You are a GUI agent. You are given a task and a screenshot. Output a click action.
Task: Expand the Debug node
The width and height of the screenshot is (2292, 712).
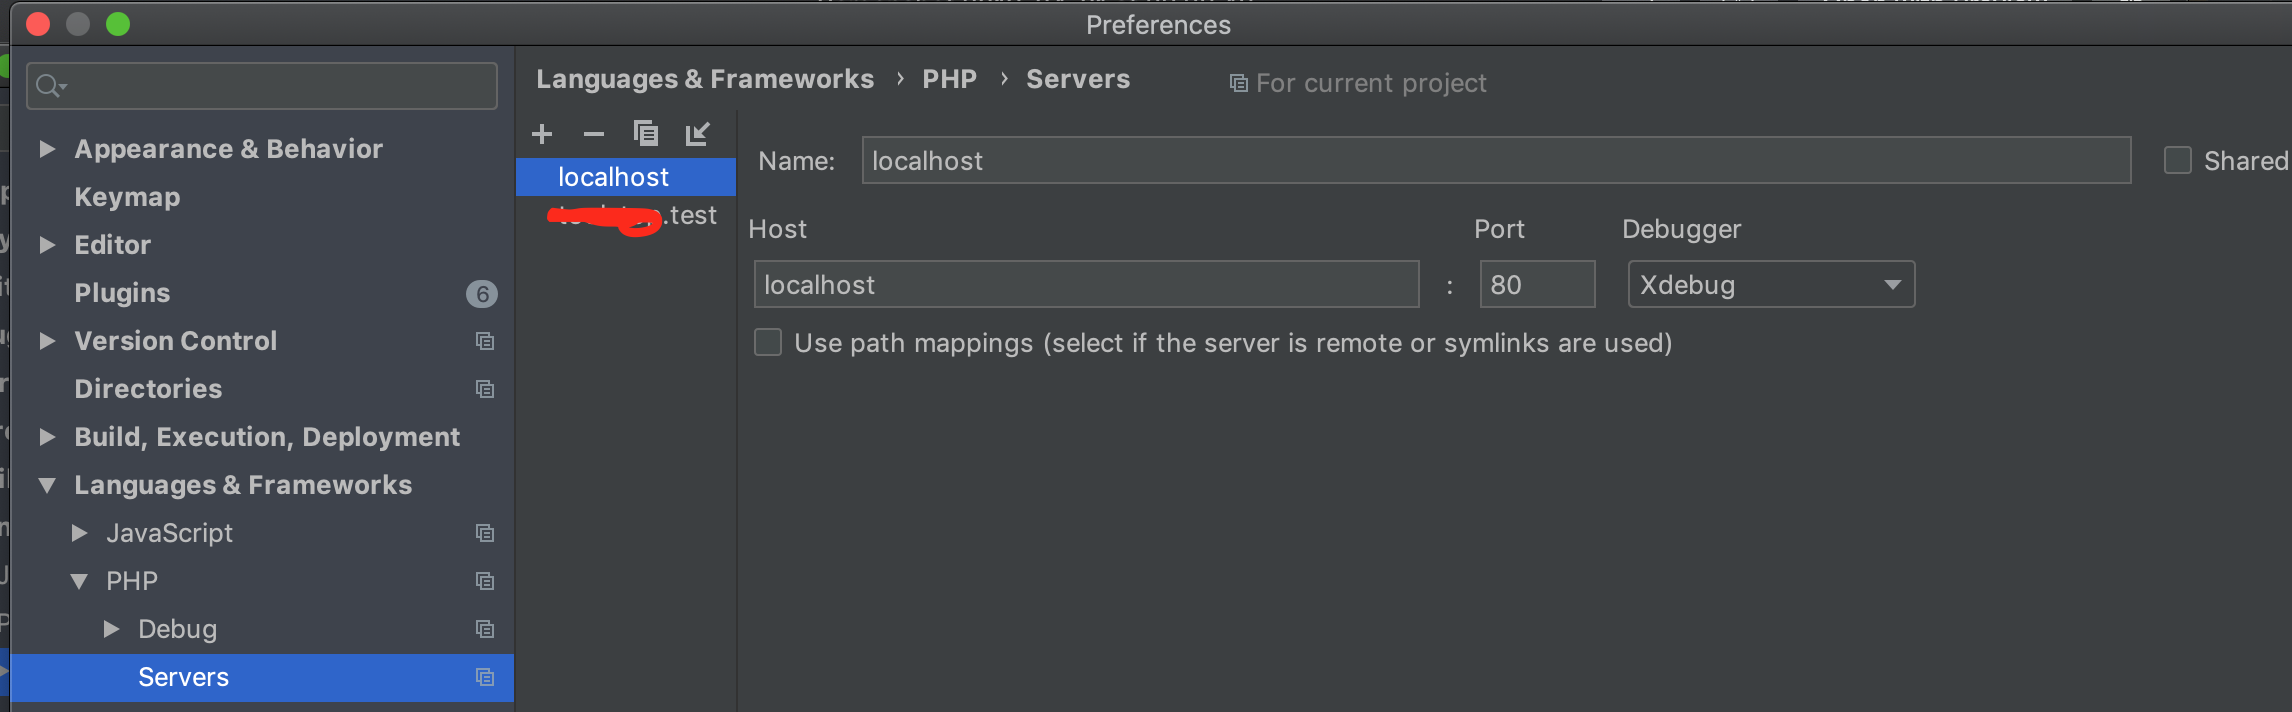[111, 629]
